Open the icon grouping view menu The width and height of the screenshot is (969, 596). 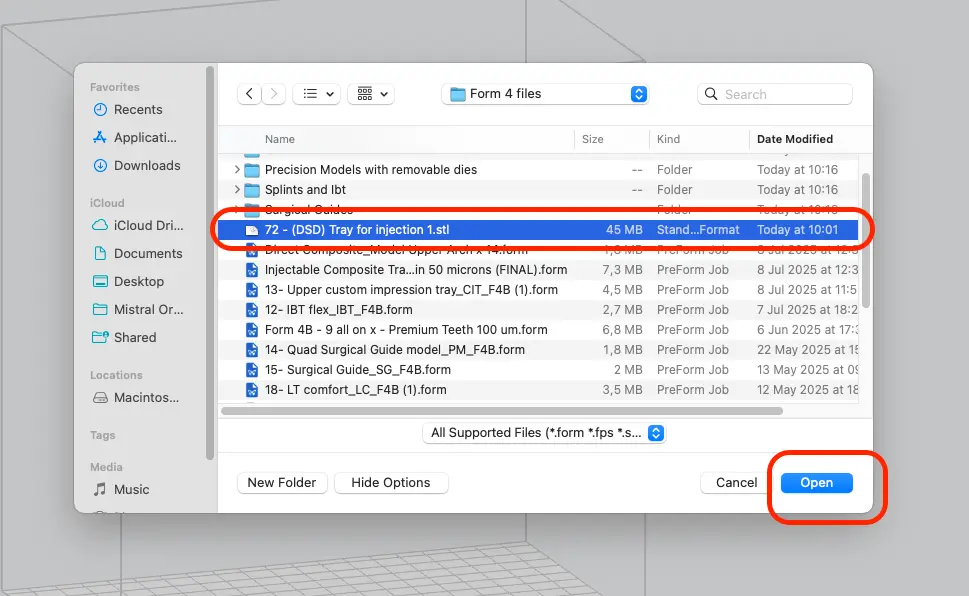[371, 94]
